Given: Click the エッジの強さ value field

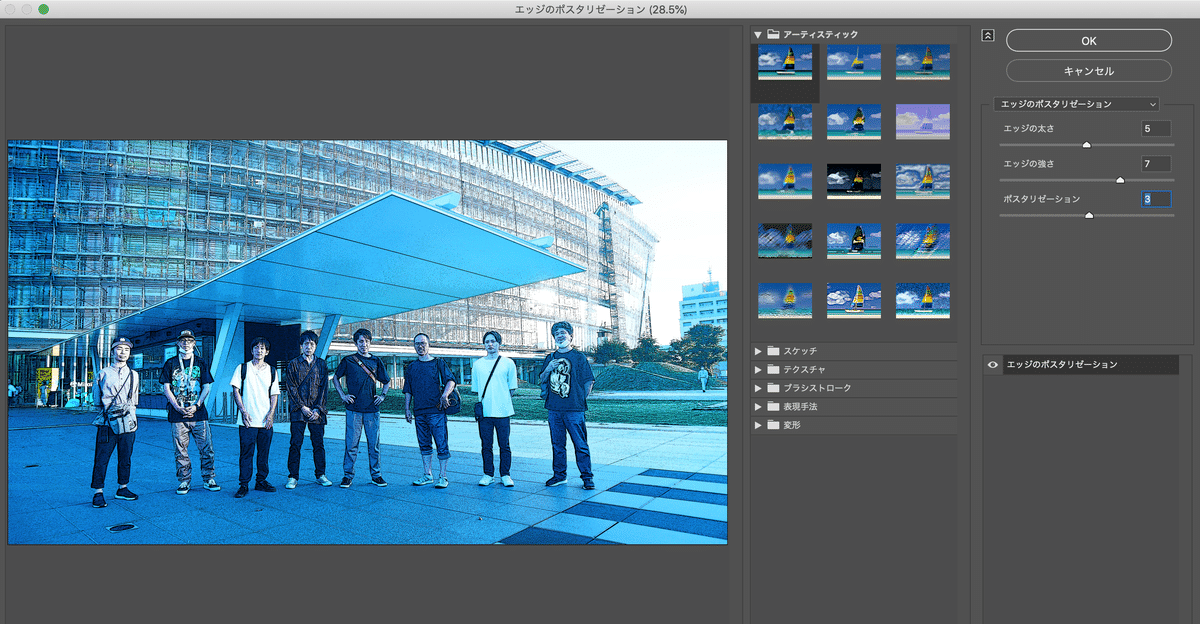Looking at the screenshot, I should pos(1156,164).
